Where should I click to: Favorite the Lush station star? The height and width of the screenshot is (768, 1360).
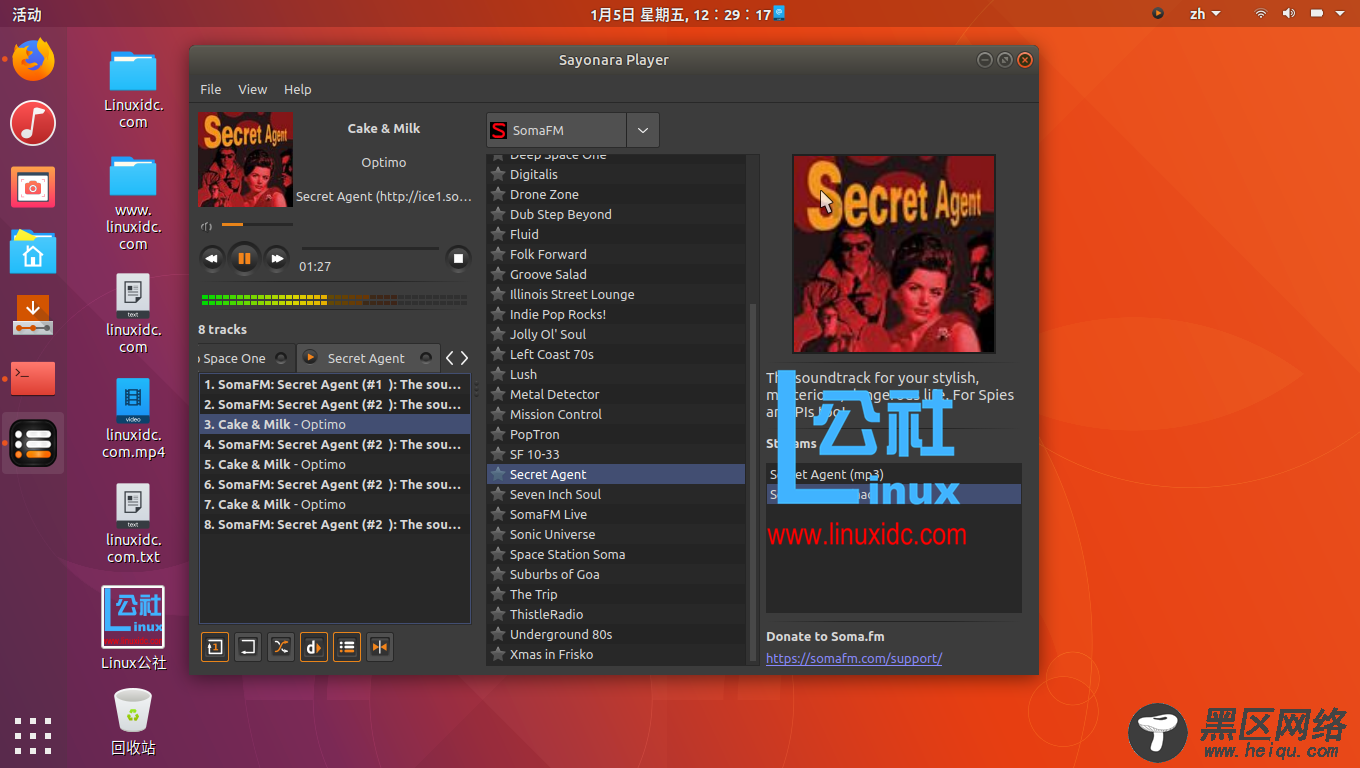point(498,374)
